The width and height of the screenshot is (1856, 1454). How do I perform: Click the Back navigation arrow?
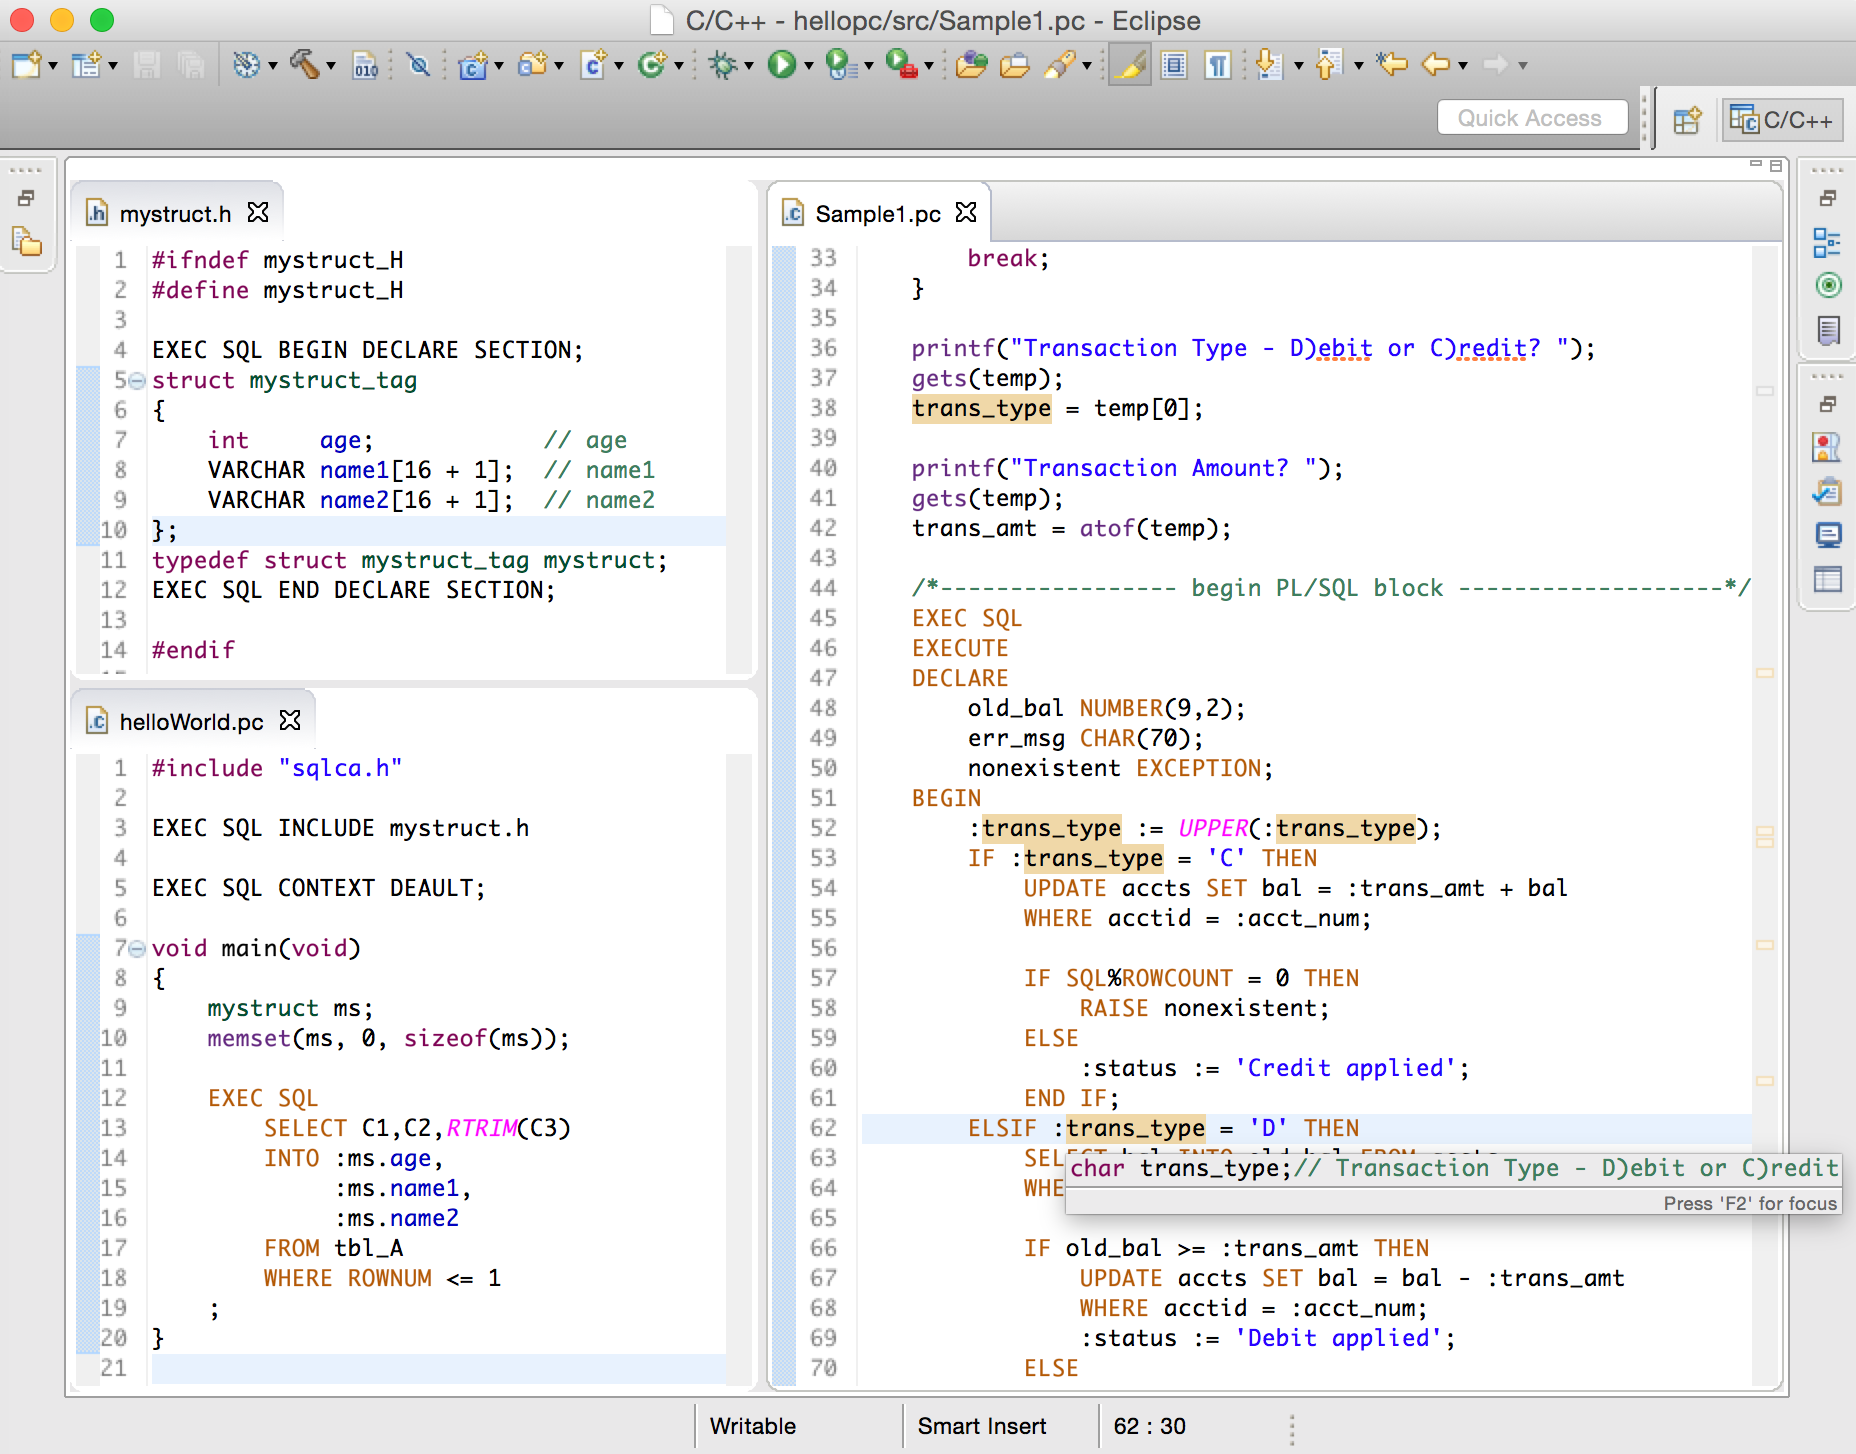pos(1436,65)
